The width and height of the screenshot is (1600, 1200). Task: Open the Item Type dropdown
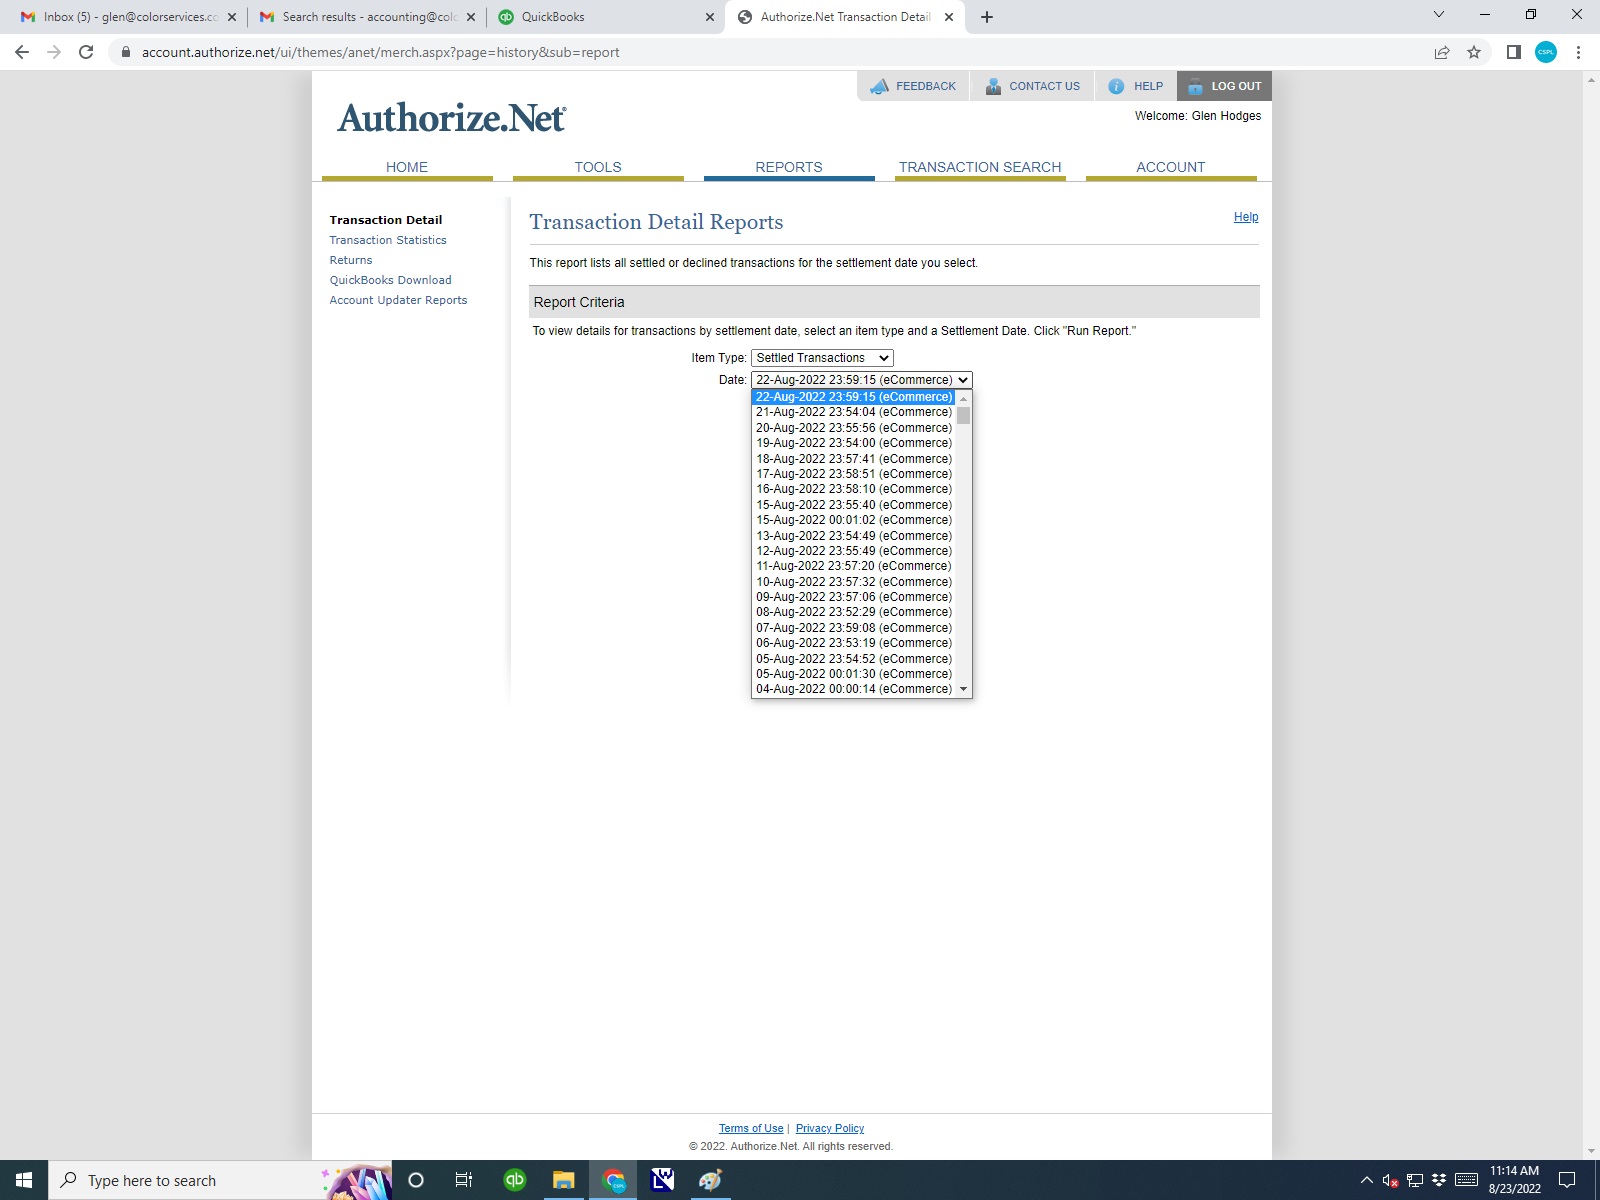[822, 358]
